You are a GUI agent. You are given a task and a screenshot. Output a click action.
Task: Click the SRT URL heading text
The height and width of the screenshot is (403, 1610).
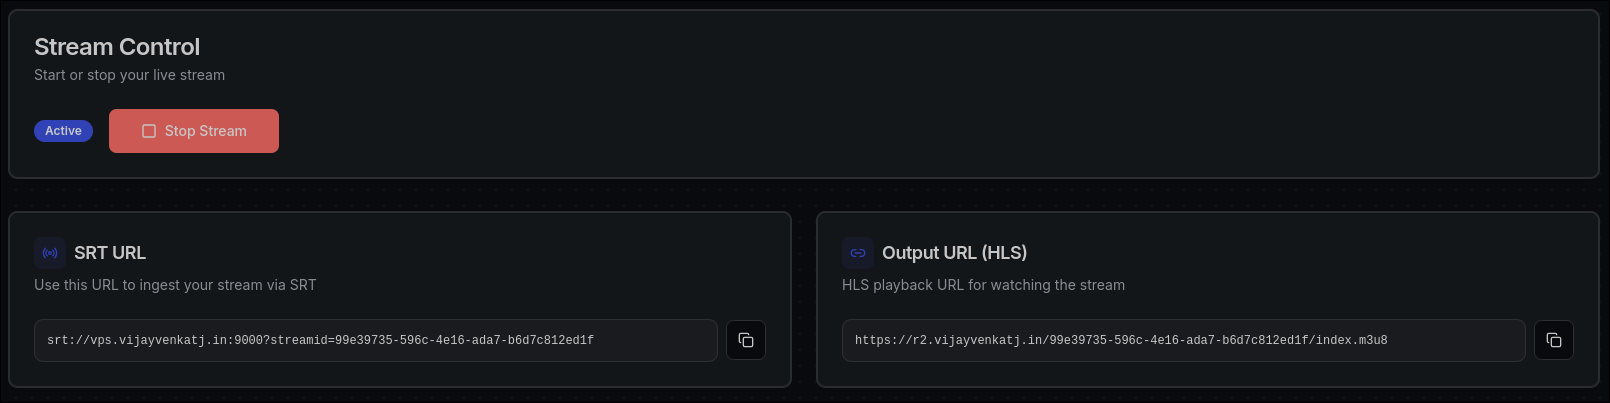coord(110,253)
